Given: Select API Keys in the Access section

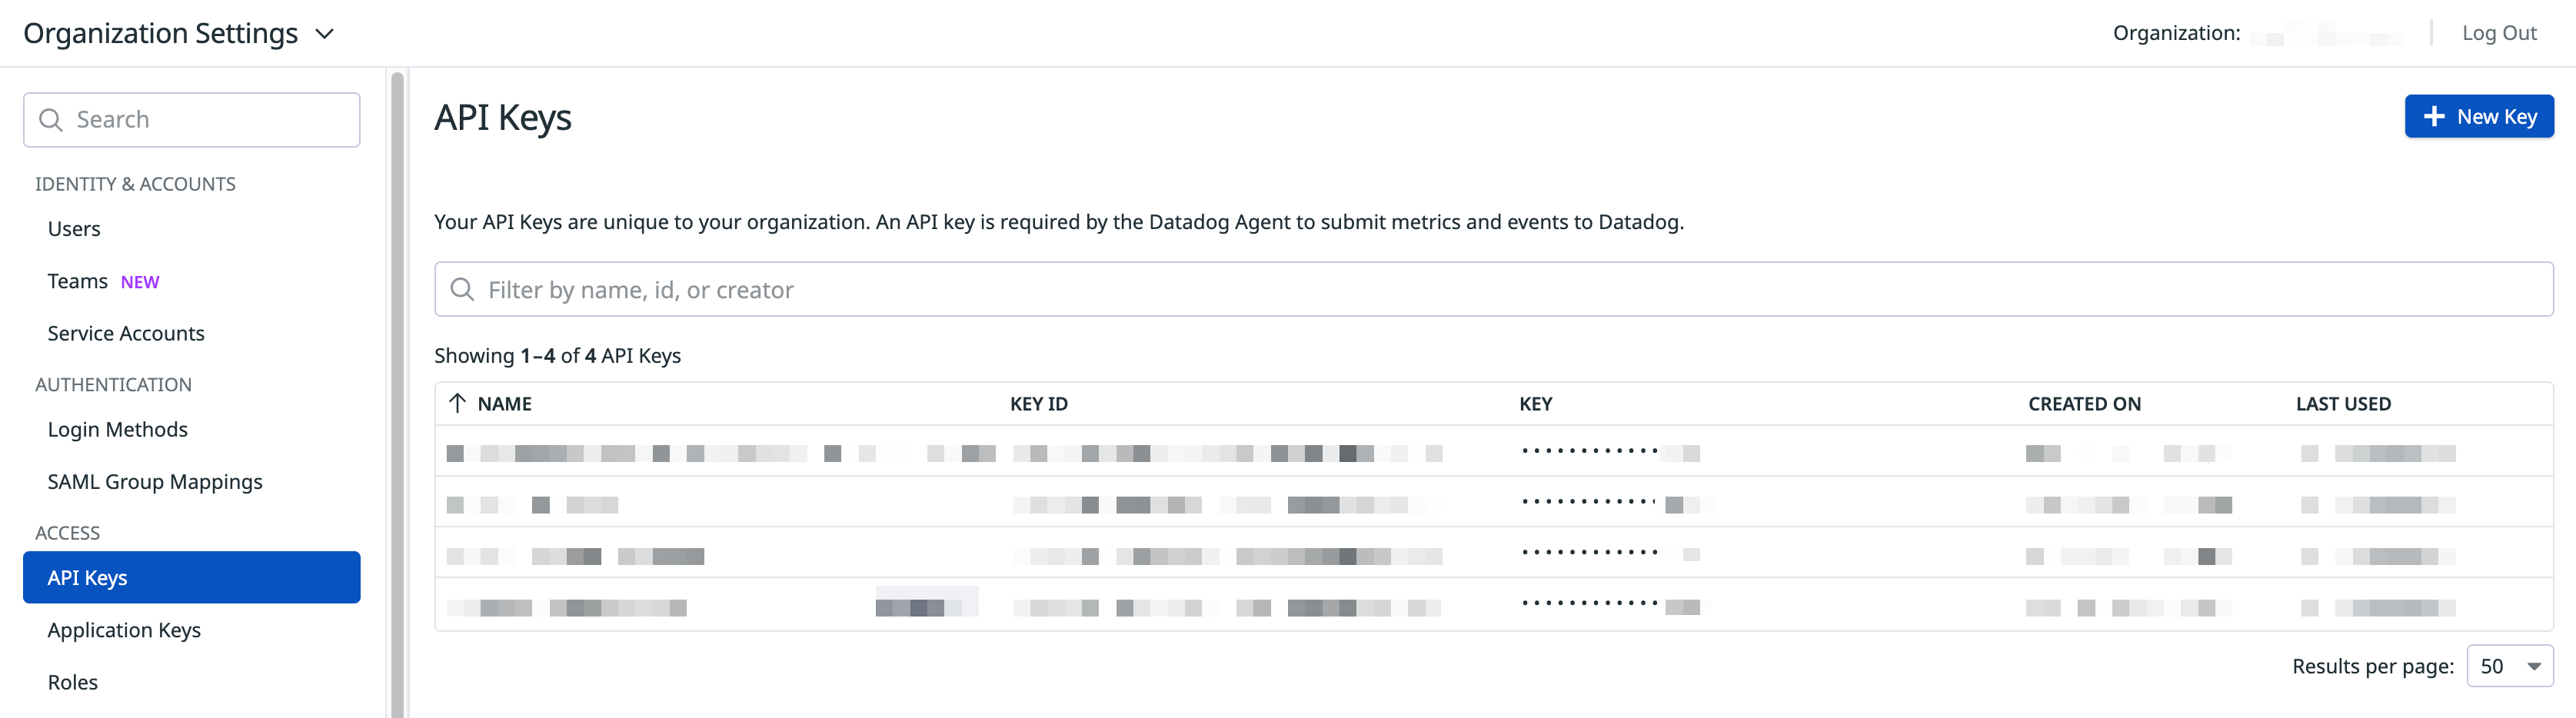Looking at the screenshot, I should pos(87,577).
